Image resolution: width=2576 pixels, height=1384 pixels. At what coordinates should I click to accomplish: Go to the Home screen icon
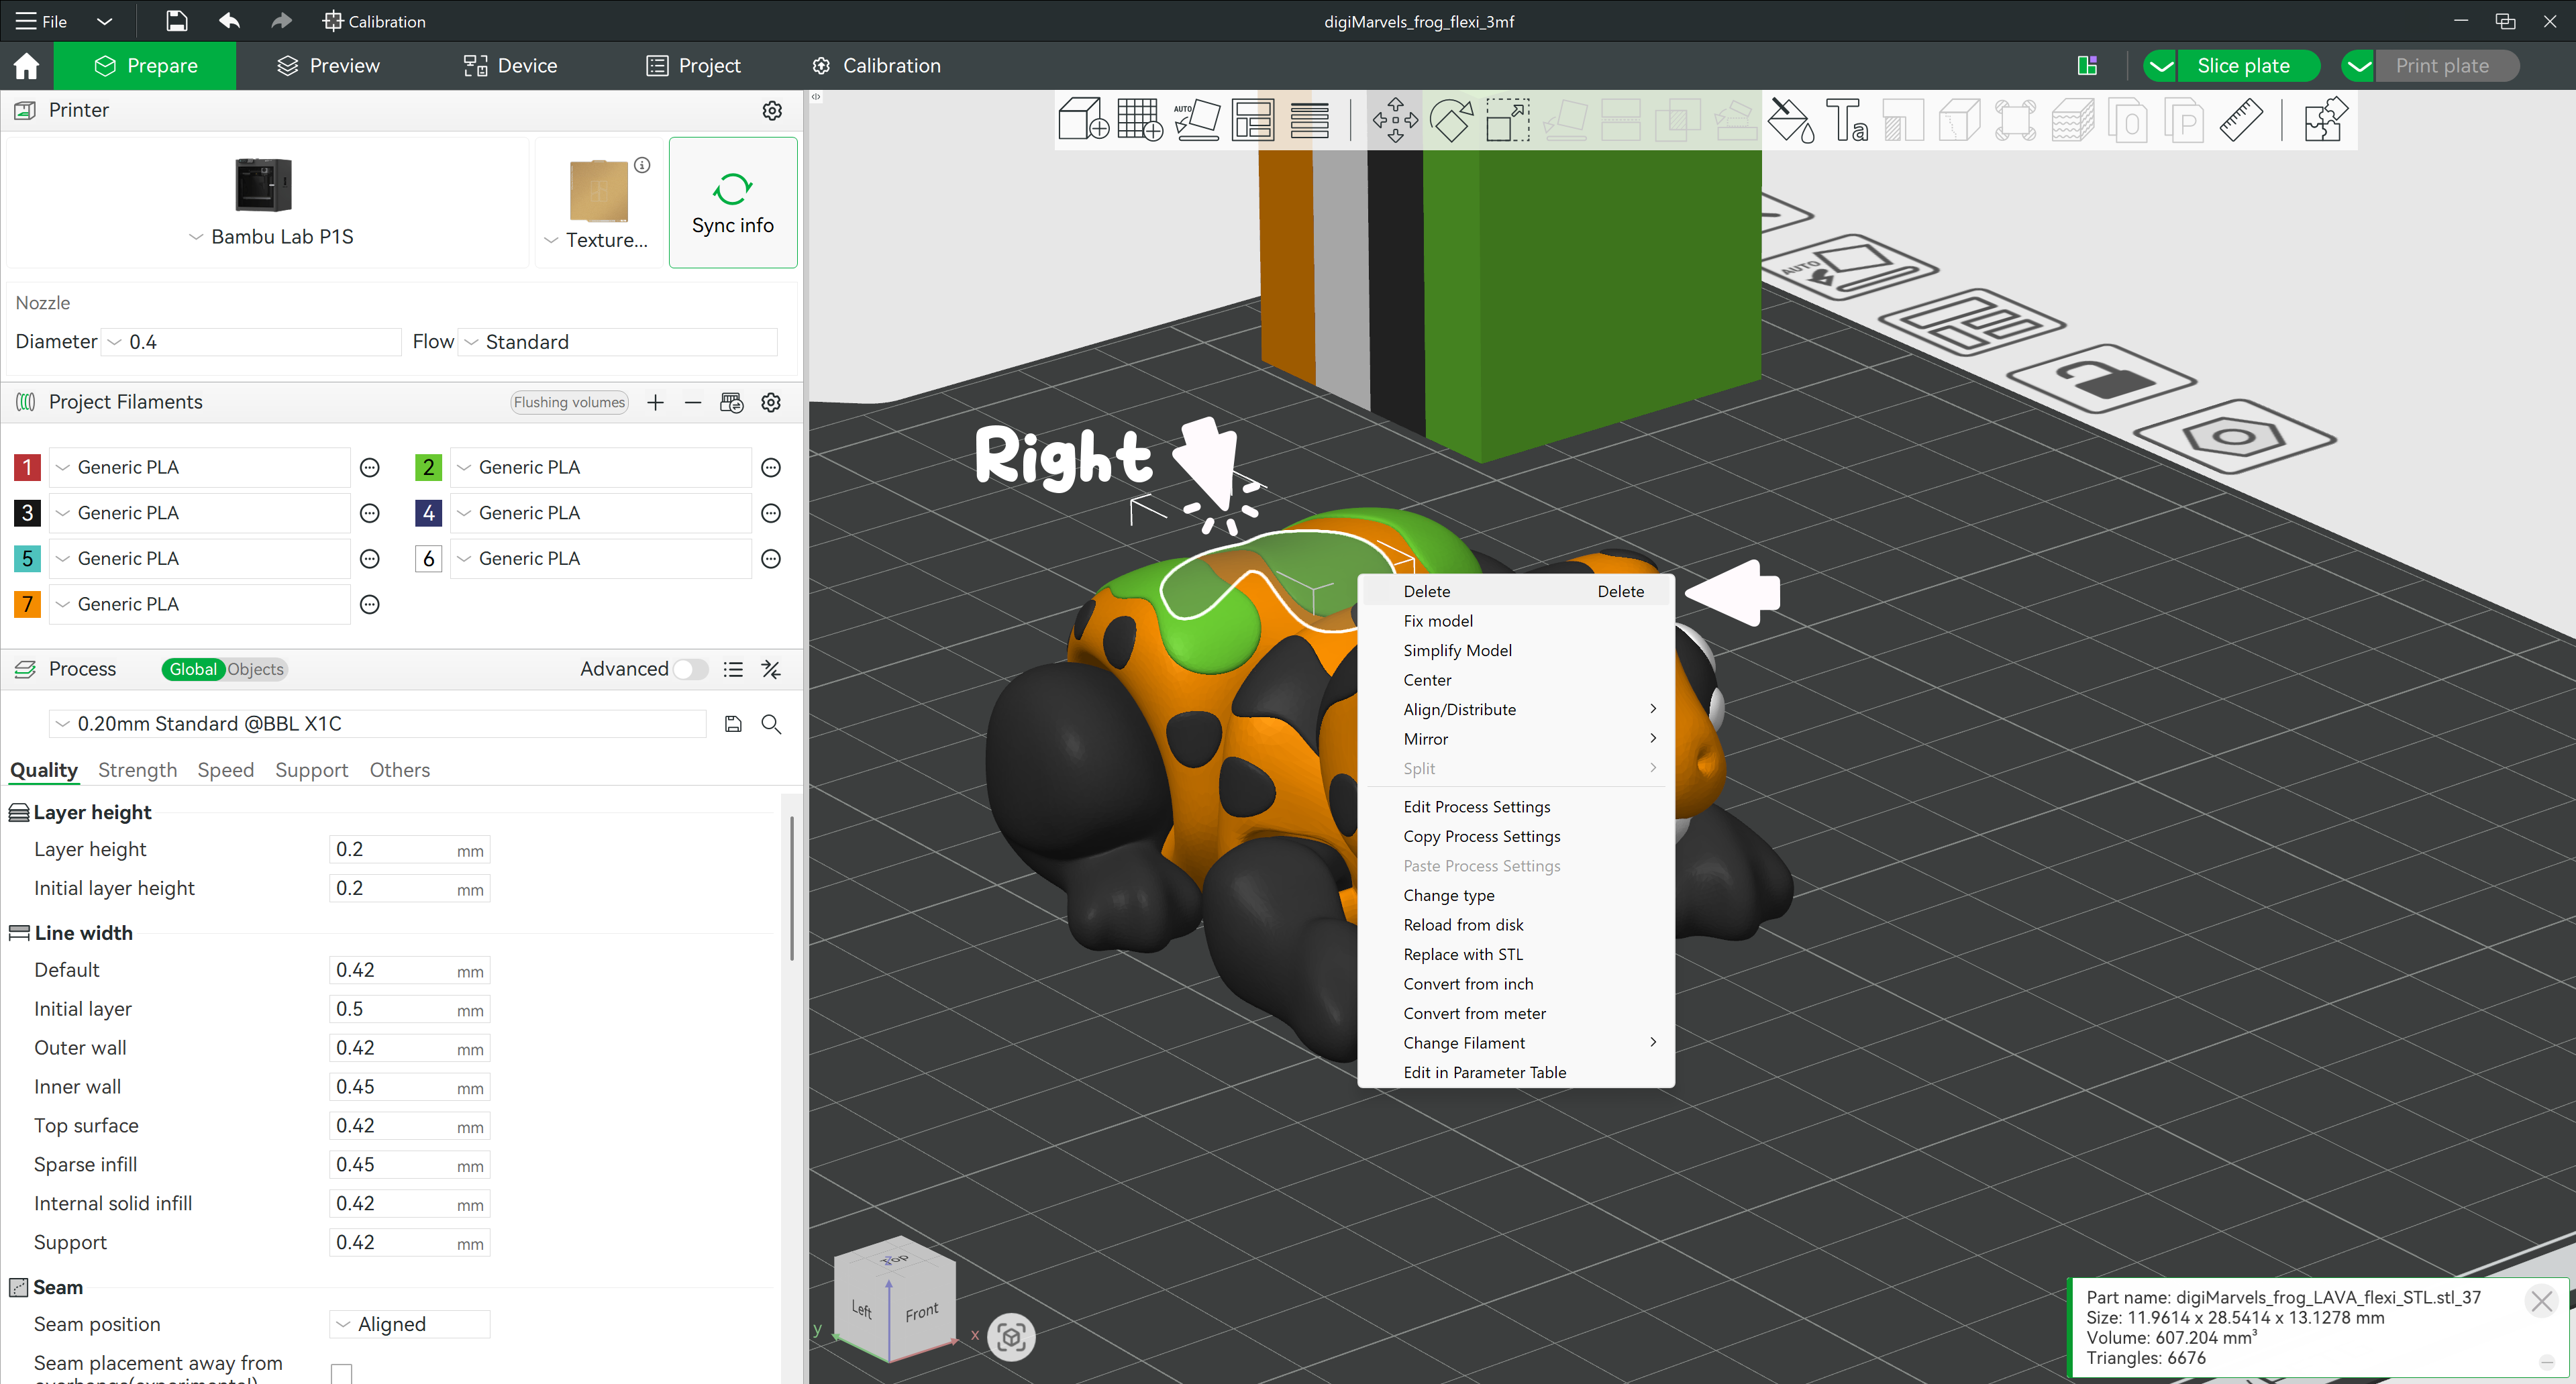tap(26, 66)
